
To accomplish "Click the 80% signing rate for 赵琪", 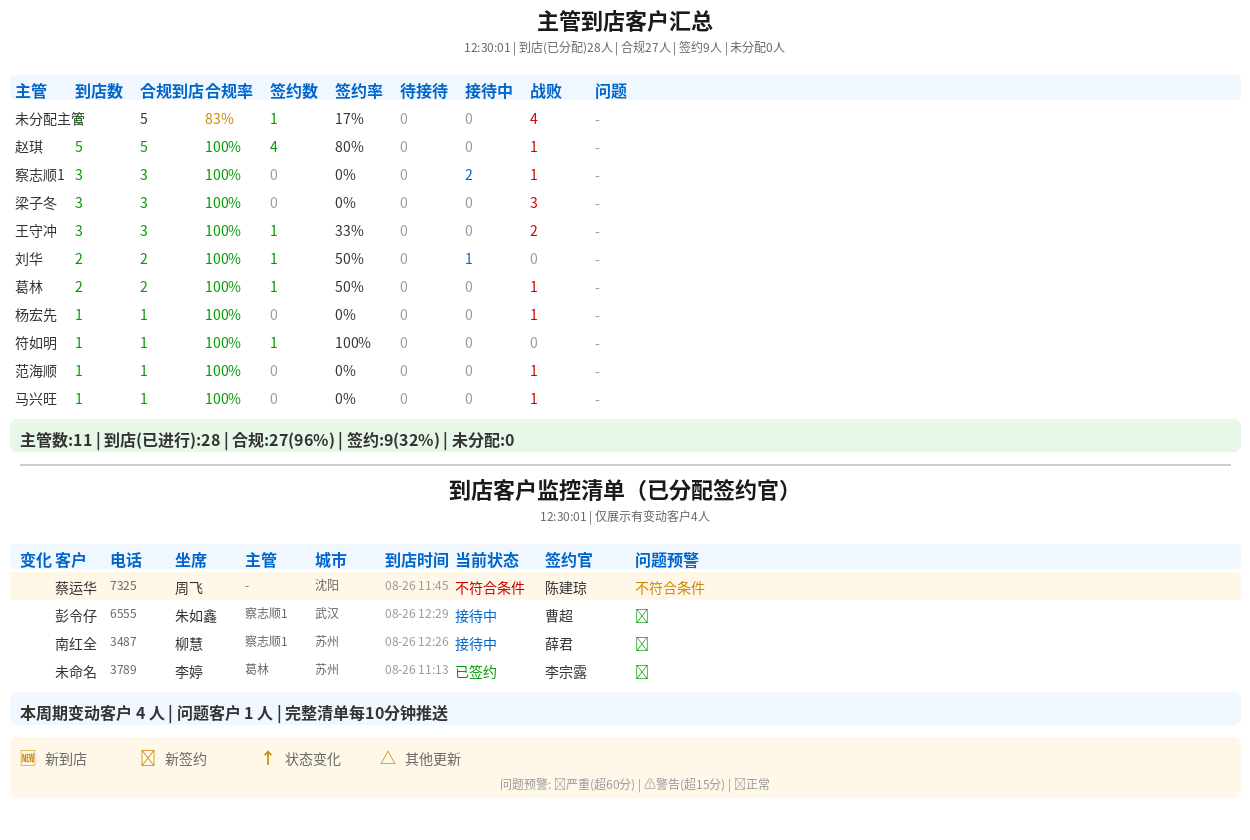I will click(x=349, y=147).
